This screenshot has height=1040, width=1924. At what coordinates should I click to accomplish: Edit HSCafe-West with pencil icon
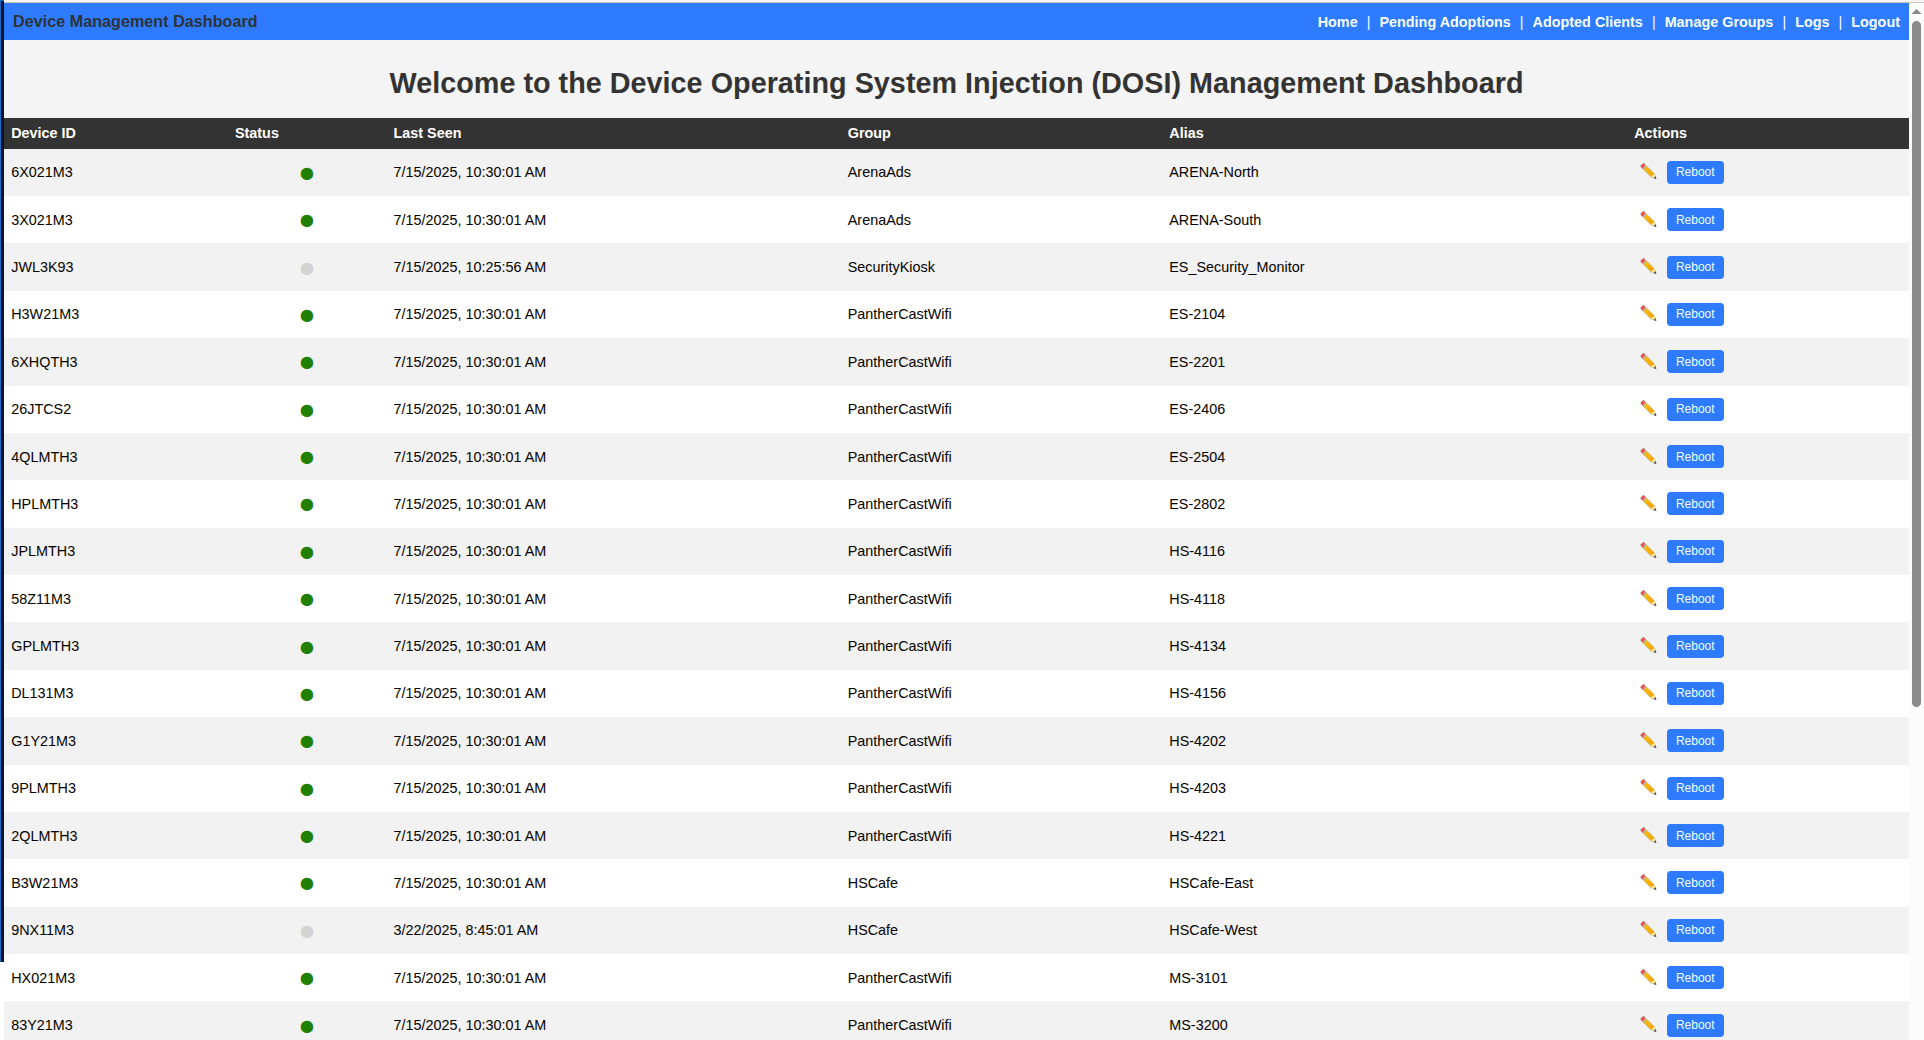pos(1648,929)
